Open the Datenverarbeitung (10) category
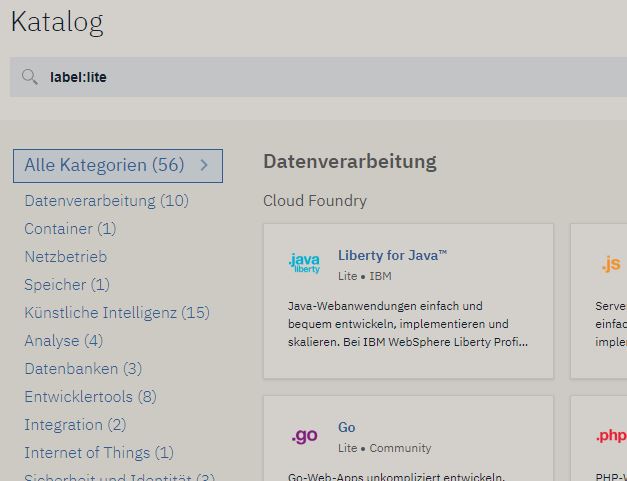The height and width of the screenshot is (481, 627). [x=106, y=200]
